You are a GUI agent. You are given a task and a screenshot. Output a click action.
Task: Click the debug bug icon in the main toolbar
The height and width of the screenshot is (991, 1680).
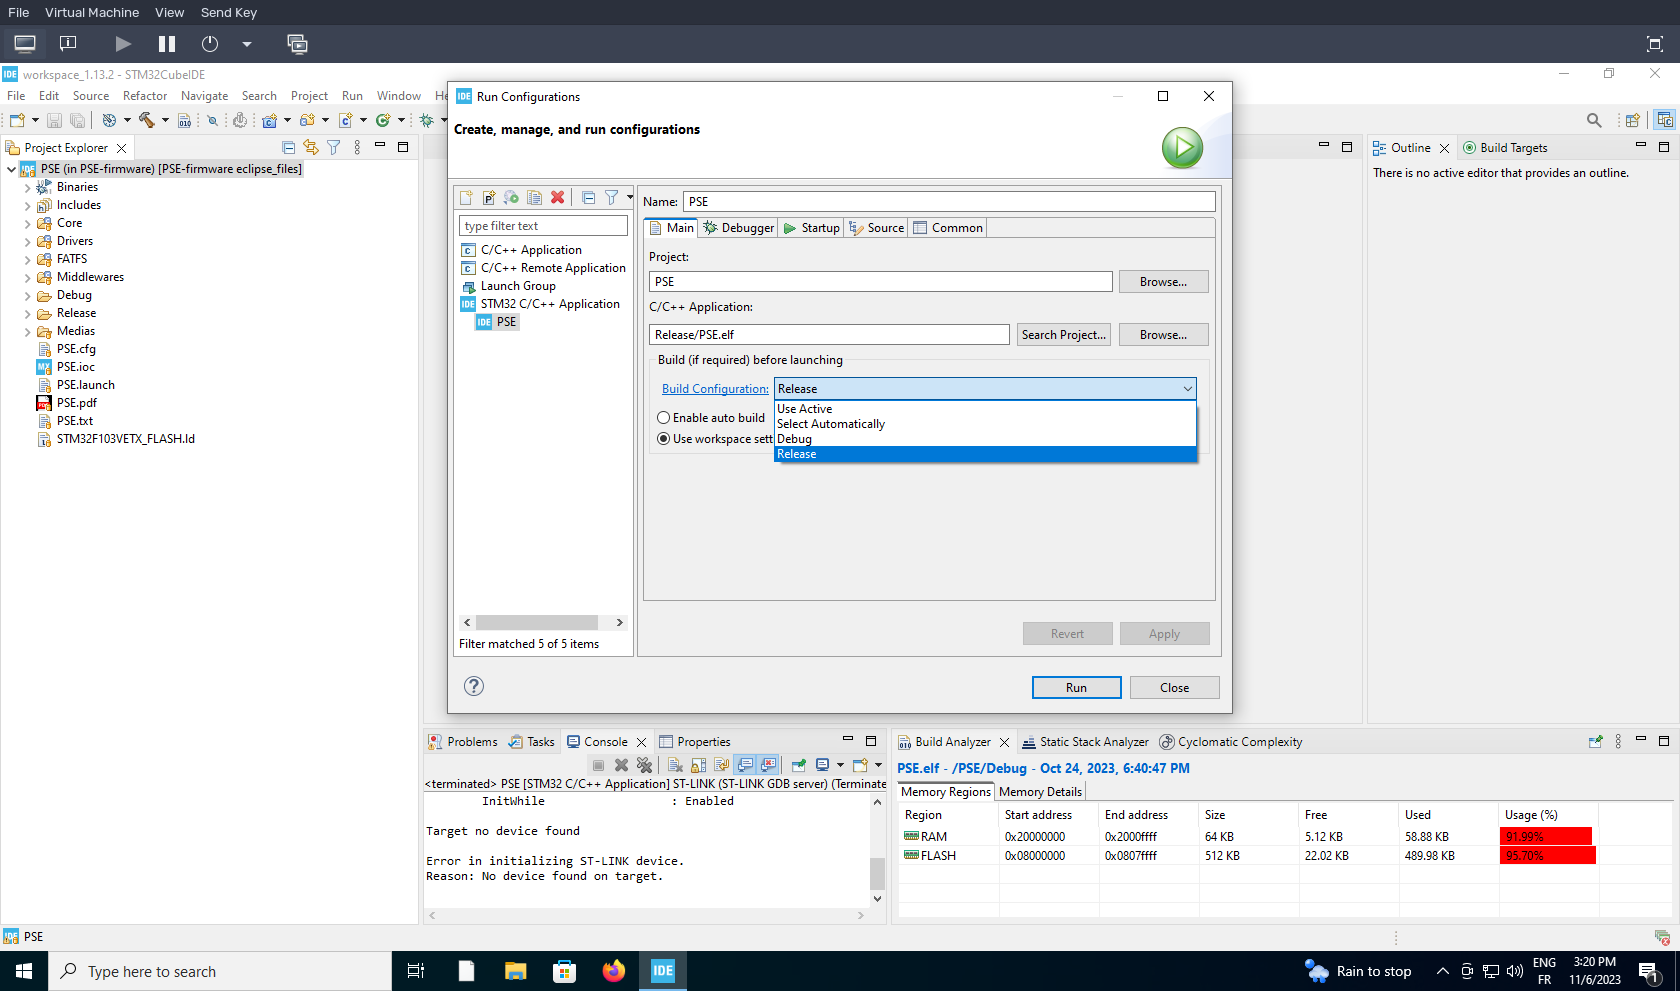(427, 120)
